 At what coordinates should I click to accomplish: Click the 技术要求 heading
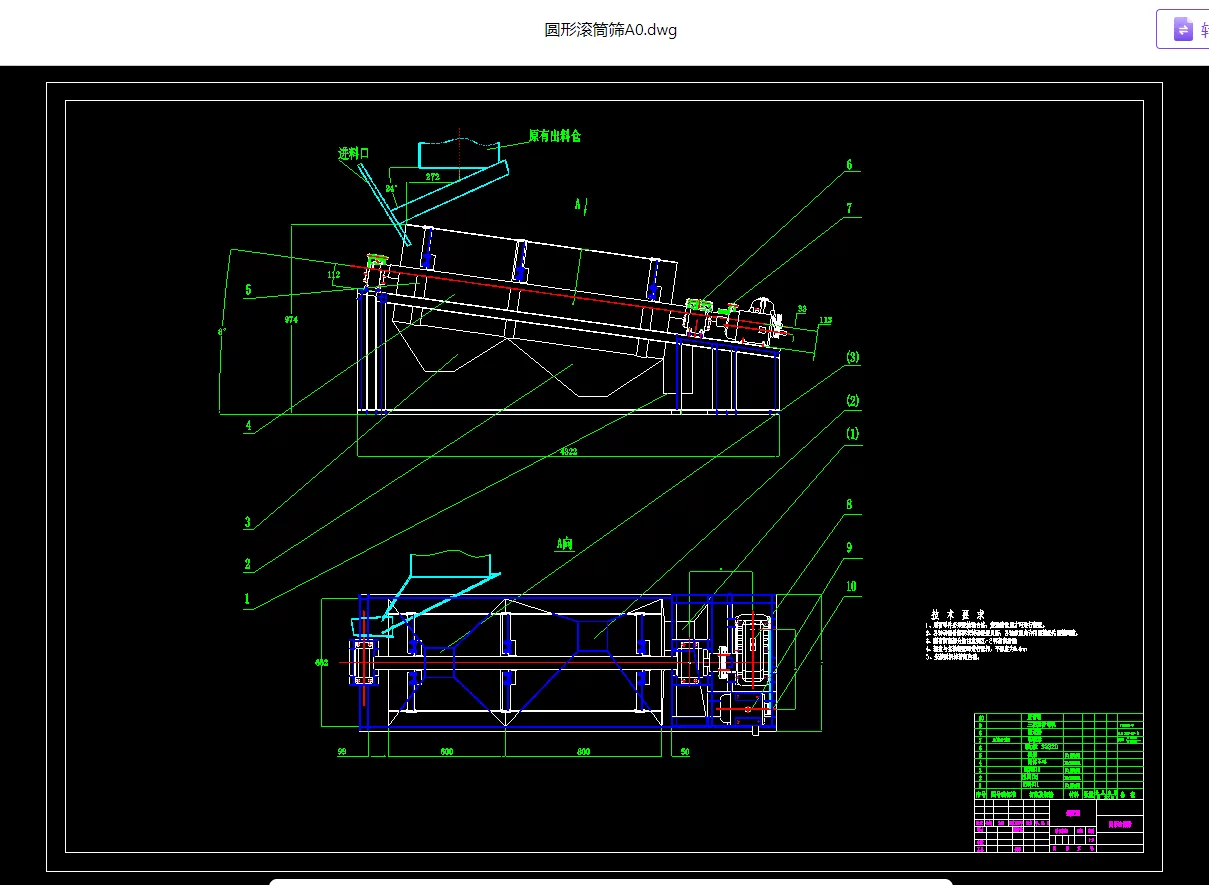(x=958, y=615)
